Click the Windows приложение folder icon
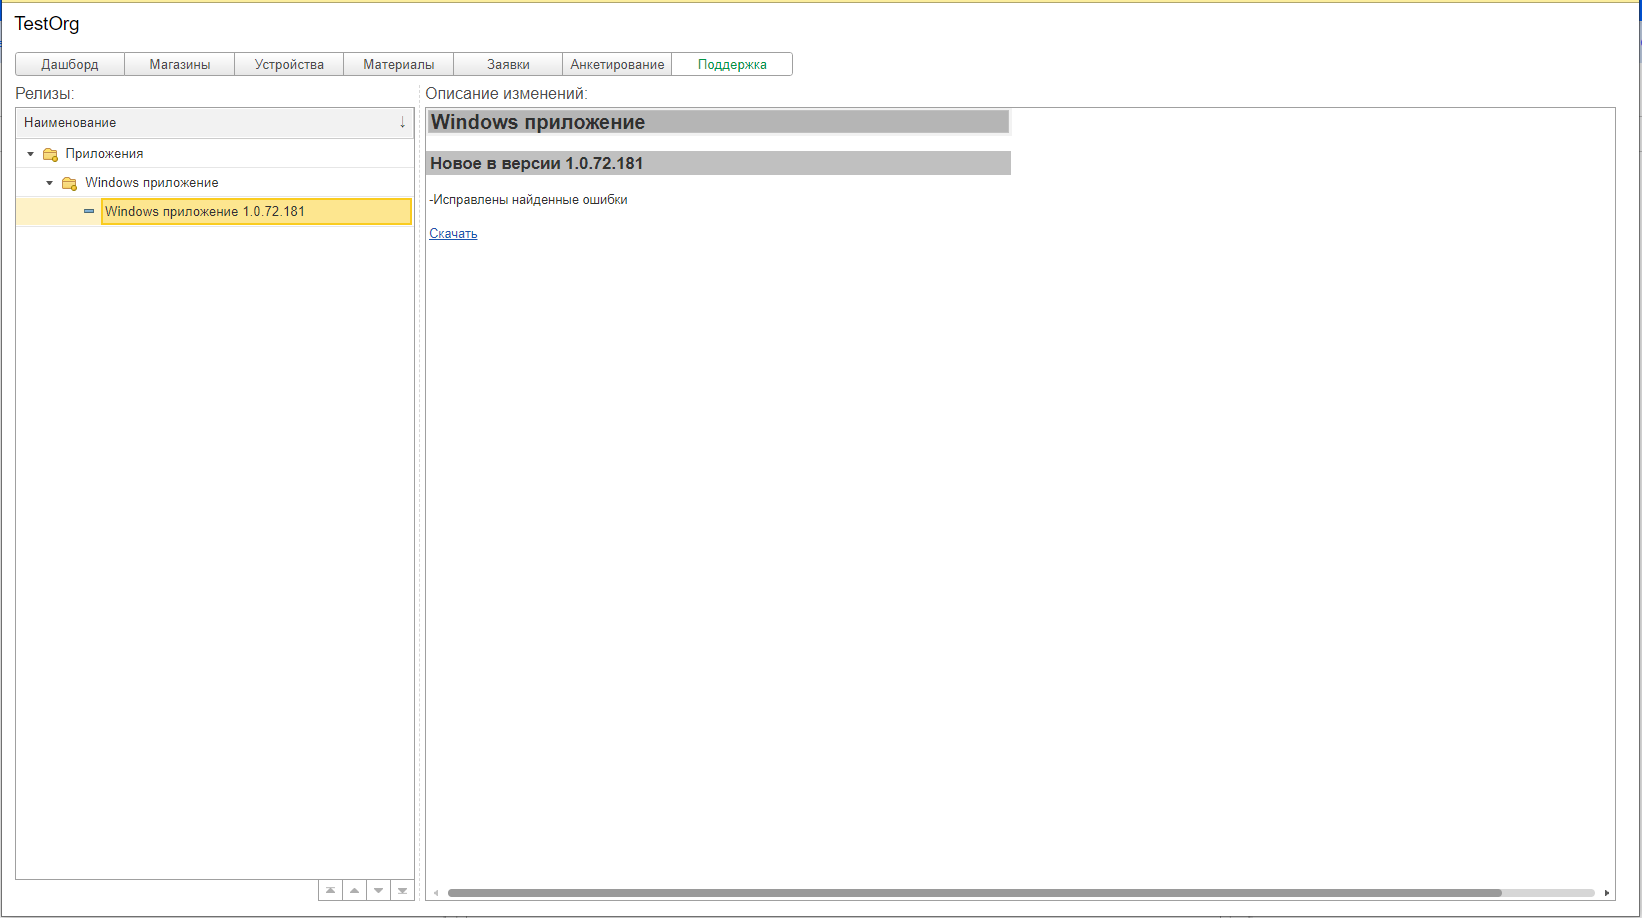The width and height of the screenshot is (1642, 918). (x=69, y=183)
